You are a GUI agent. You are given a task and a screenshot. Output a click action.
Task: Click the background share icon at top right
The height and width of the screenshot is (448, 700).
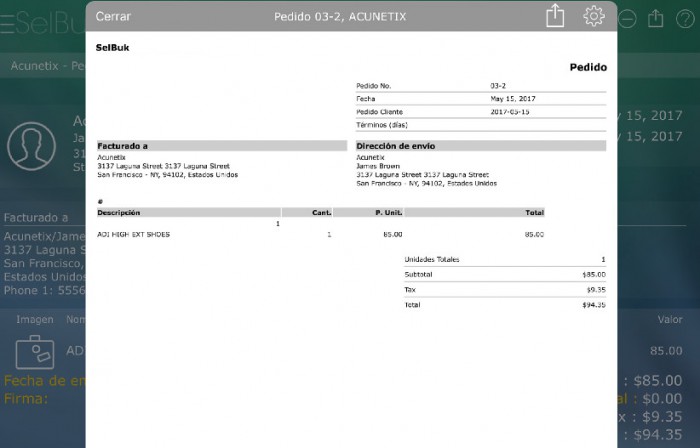(656, 18)
